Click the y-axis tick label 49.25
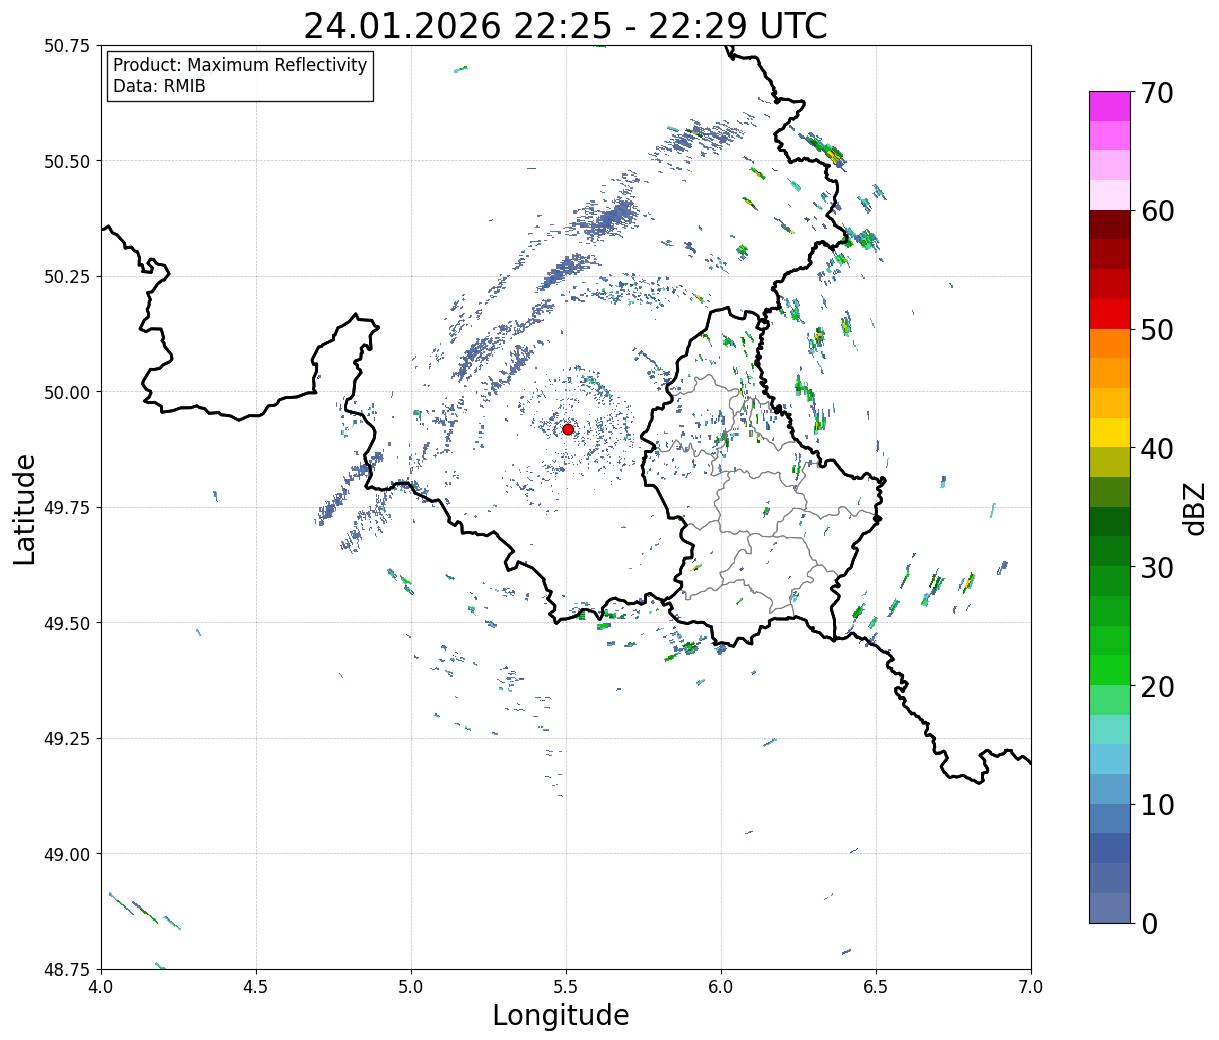Screen dimensions: 1219x1040 [67, 739]
